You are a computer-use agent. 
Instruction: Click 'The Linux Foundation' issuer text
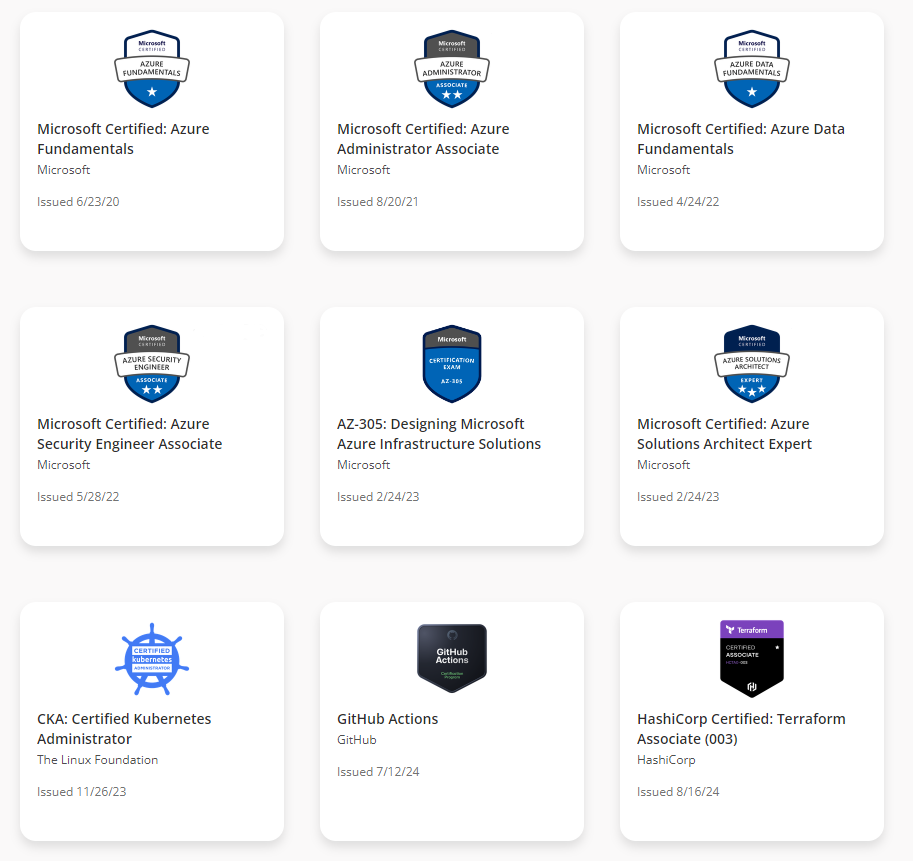click(97, 760)
